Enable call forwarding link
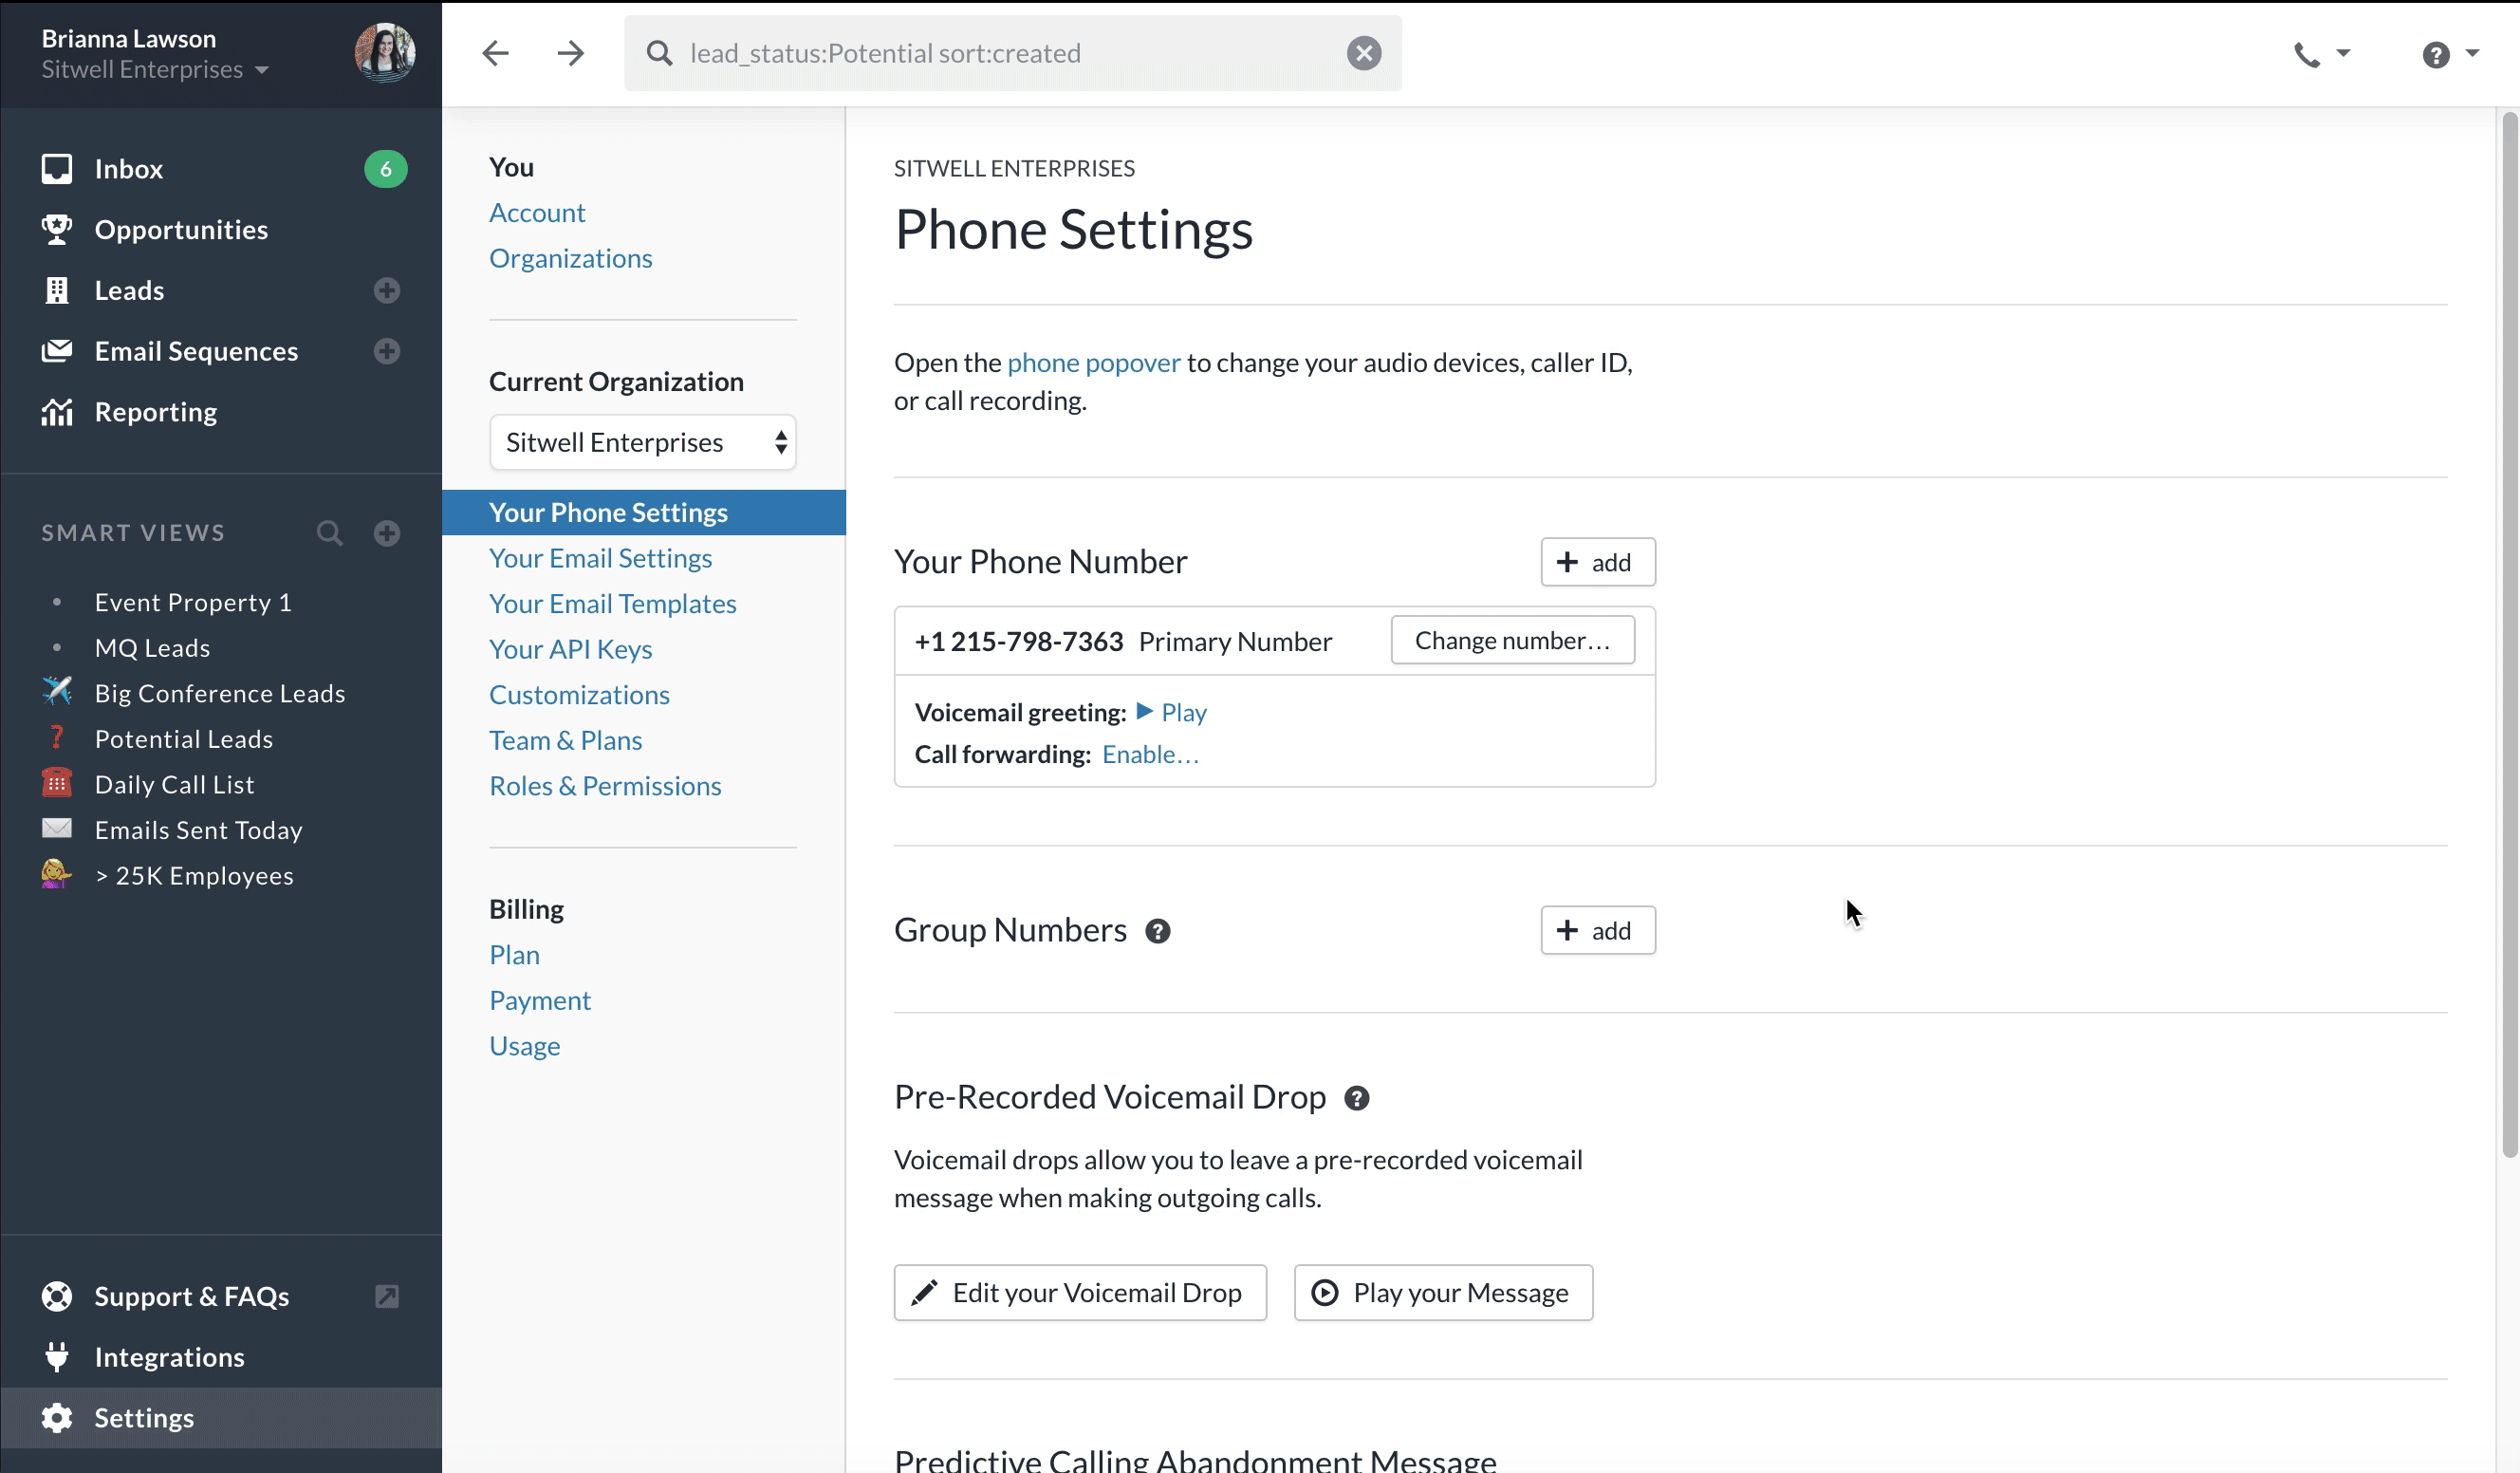The width and height of the screenshot is (2520, 1473). 1150,754
